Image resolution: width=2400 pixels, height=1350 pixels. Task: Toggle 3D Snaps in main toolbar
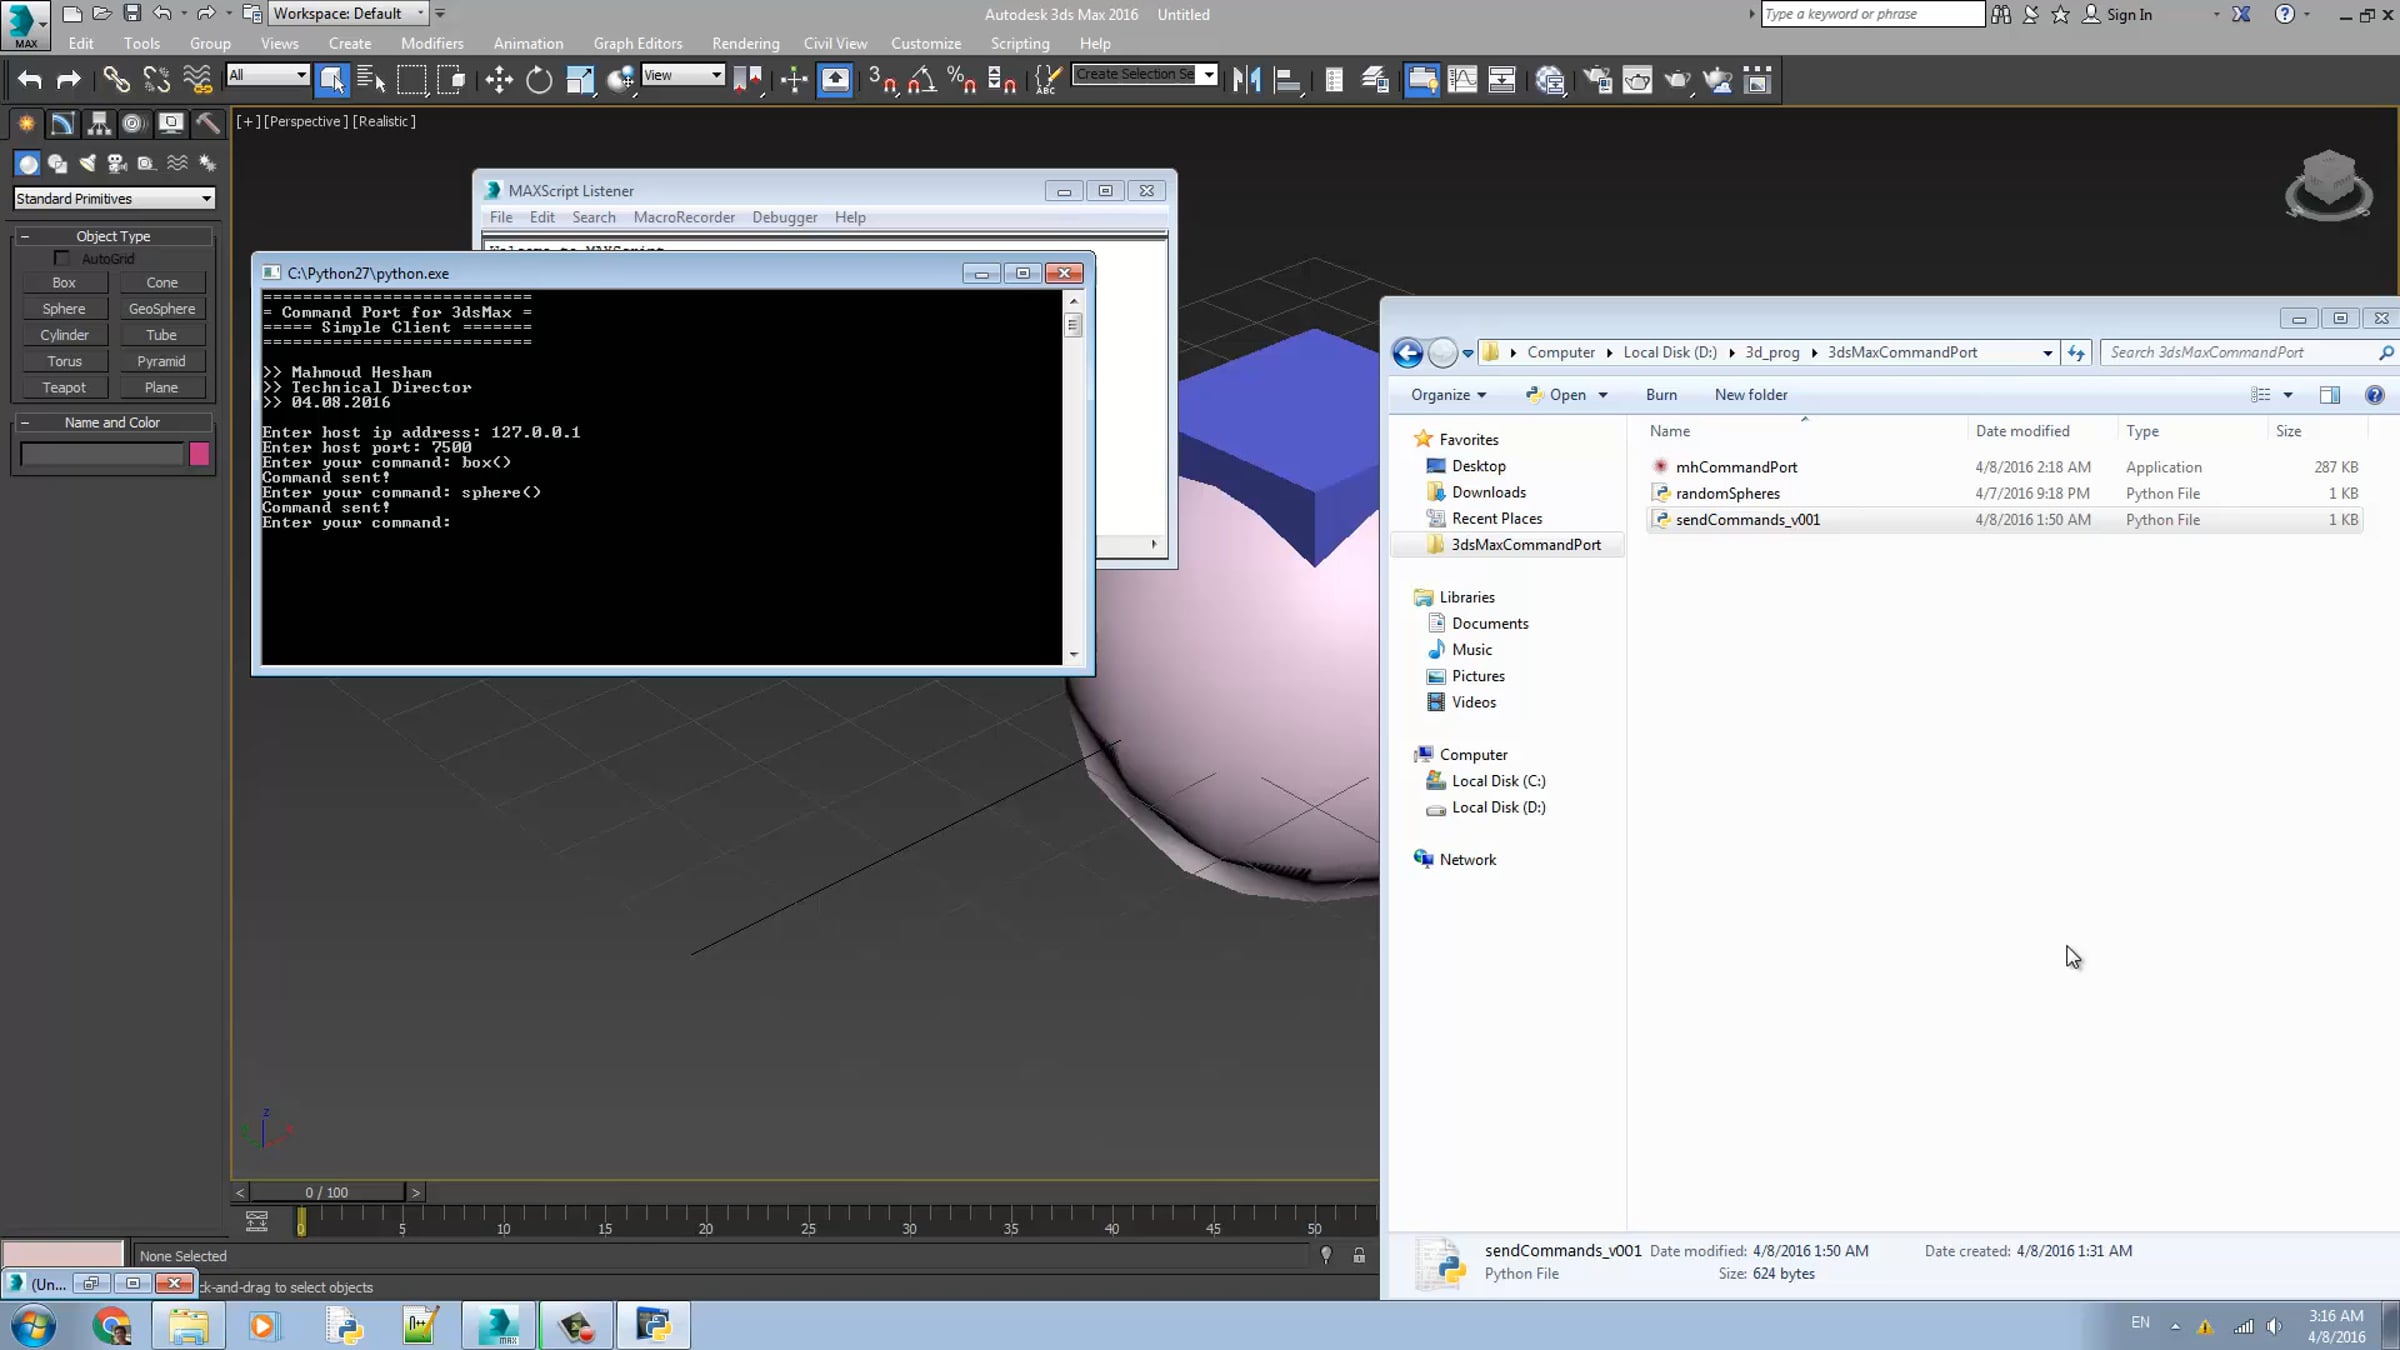click(882, 80)
